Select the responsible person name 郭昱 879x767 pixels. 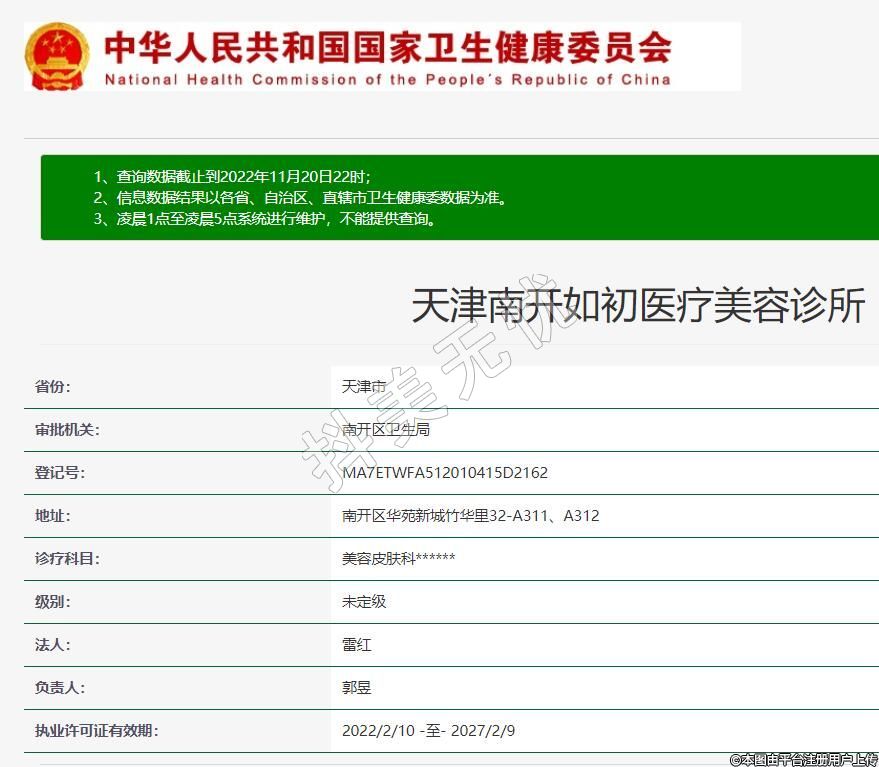pyautogui.click(x=357, y=688)
